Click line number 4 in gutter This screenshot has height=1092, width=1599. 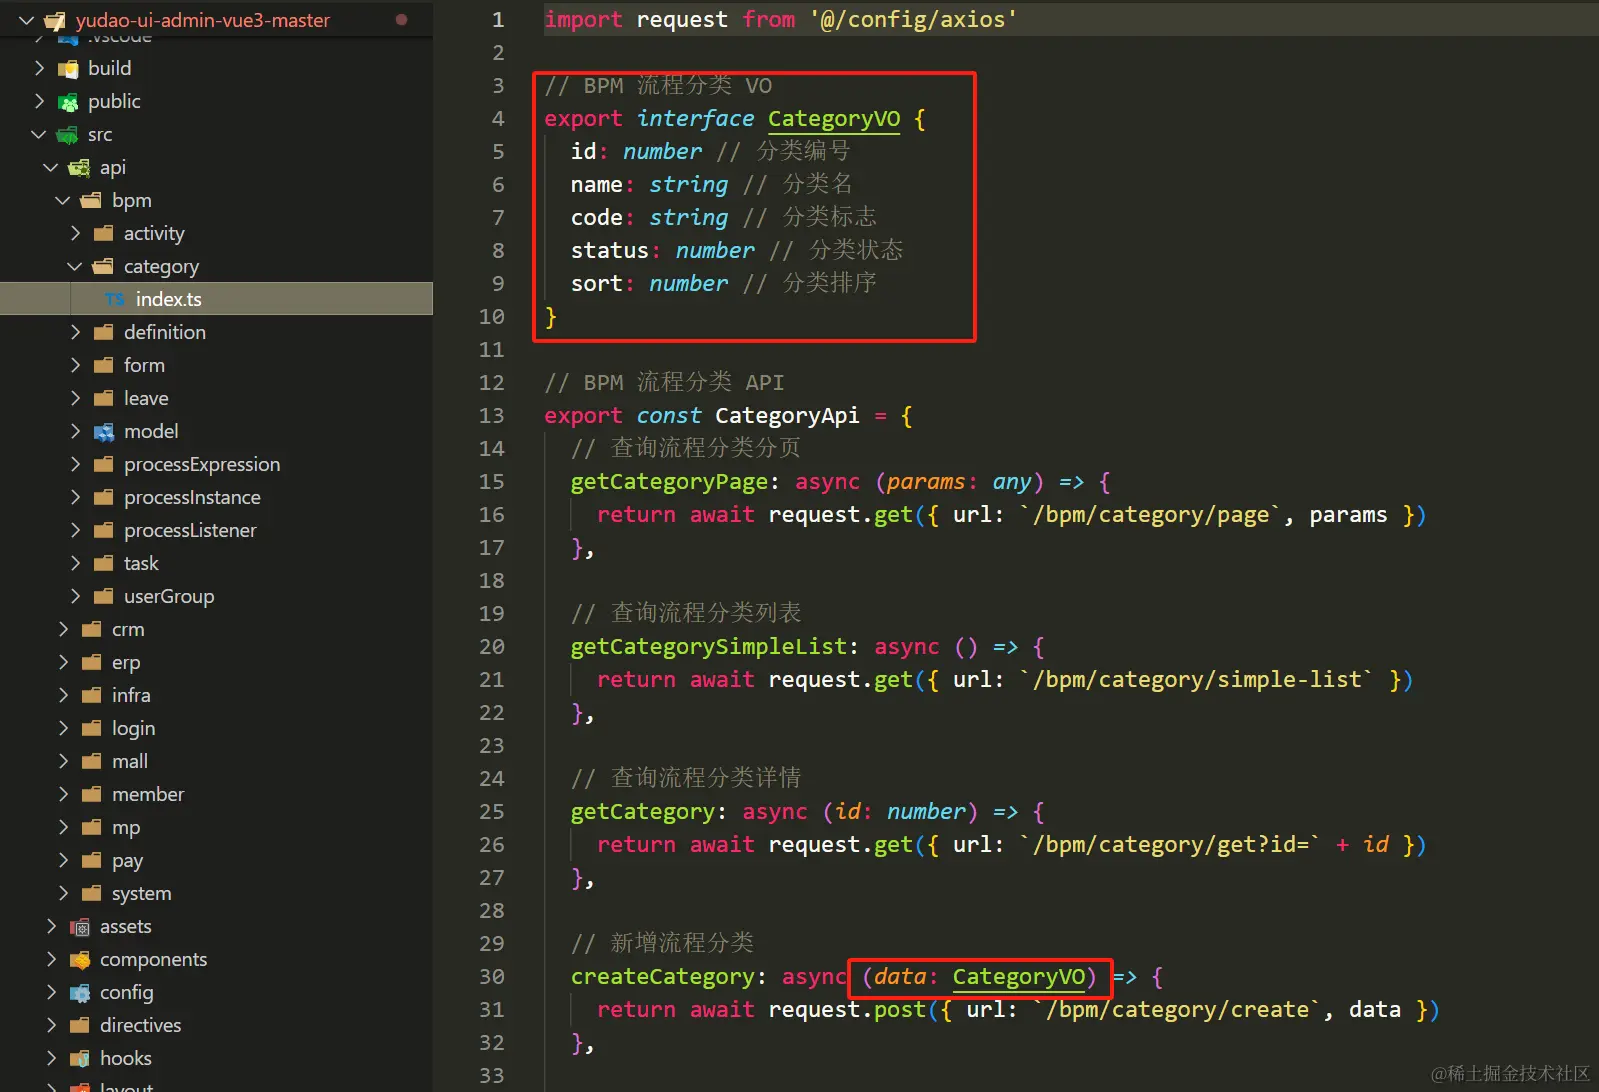498,119
